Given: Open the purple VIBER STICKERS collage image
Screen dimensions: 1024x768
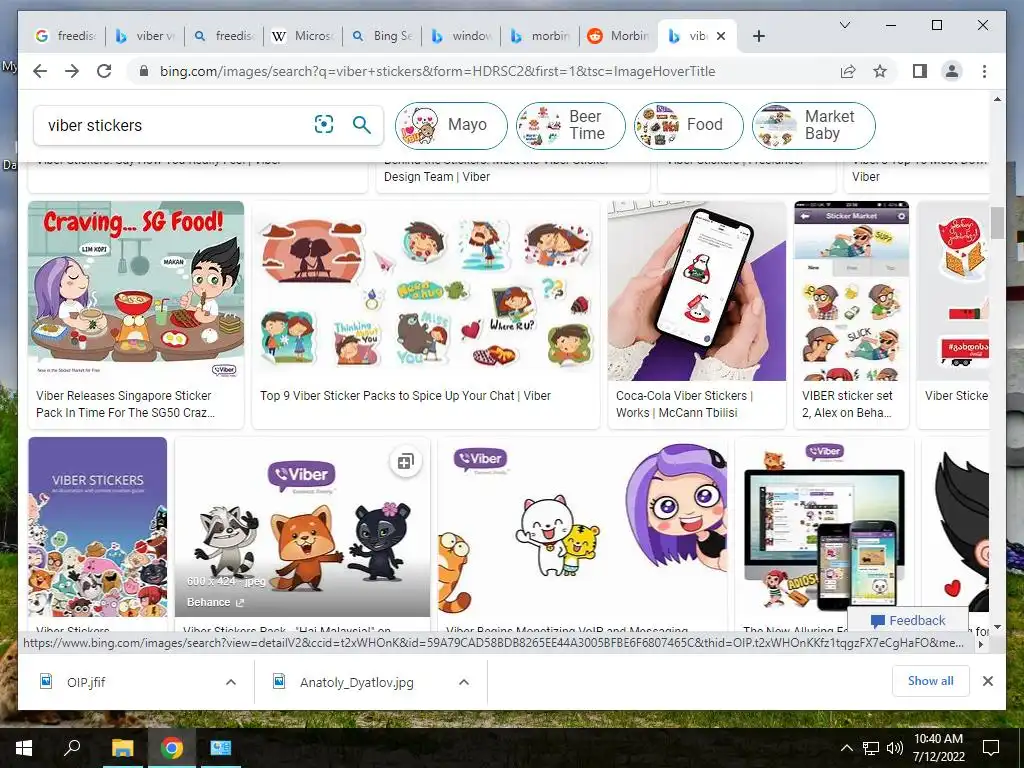Looking at the screenshot, I should [98, 527].
